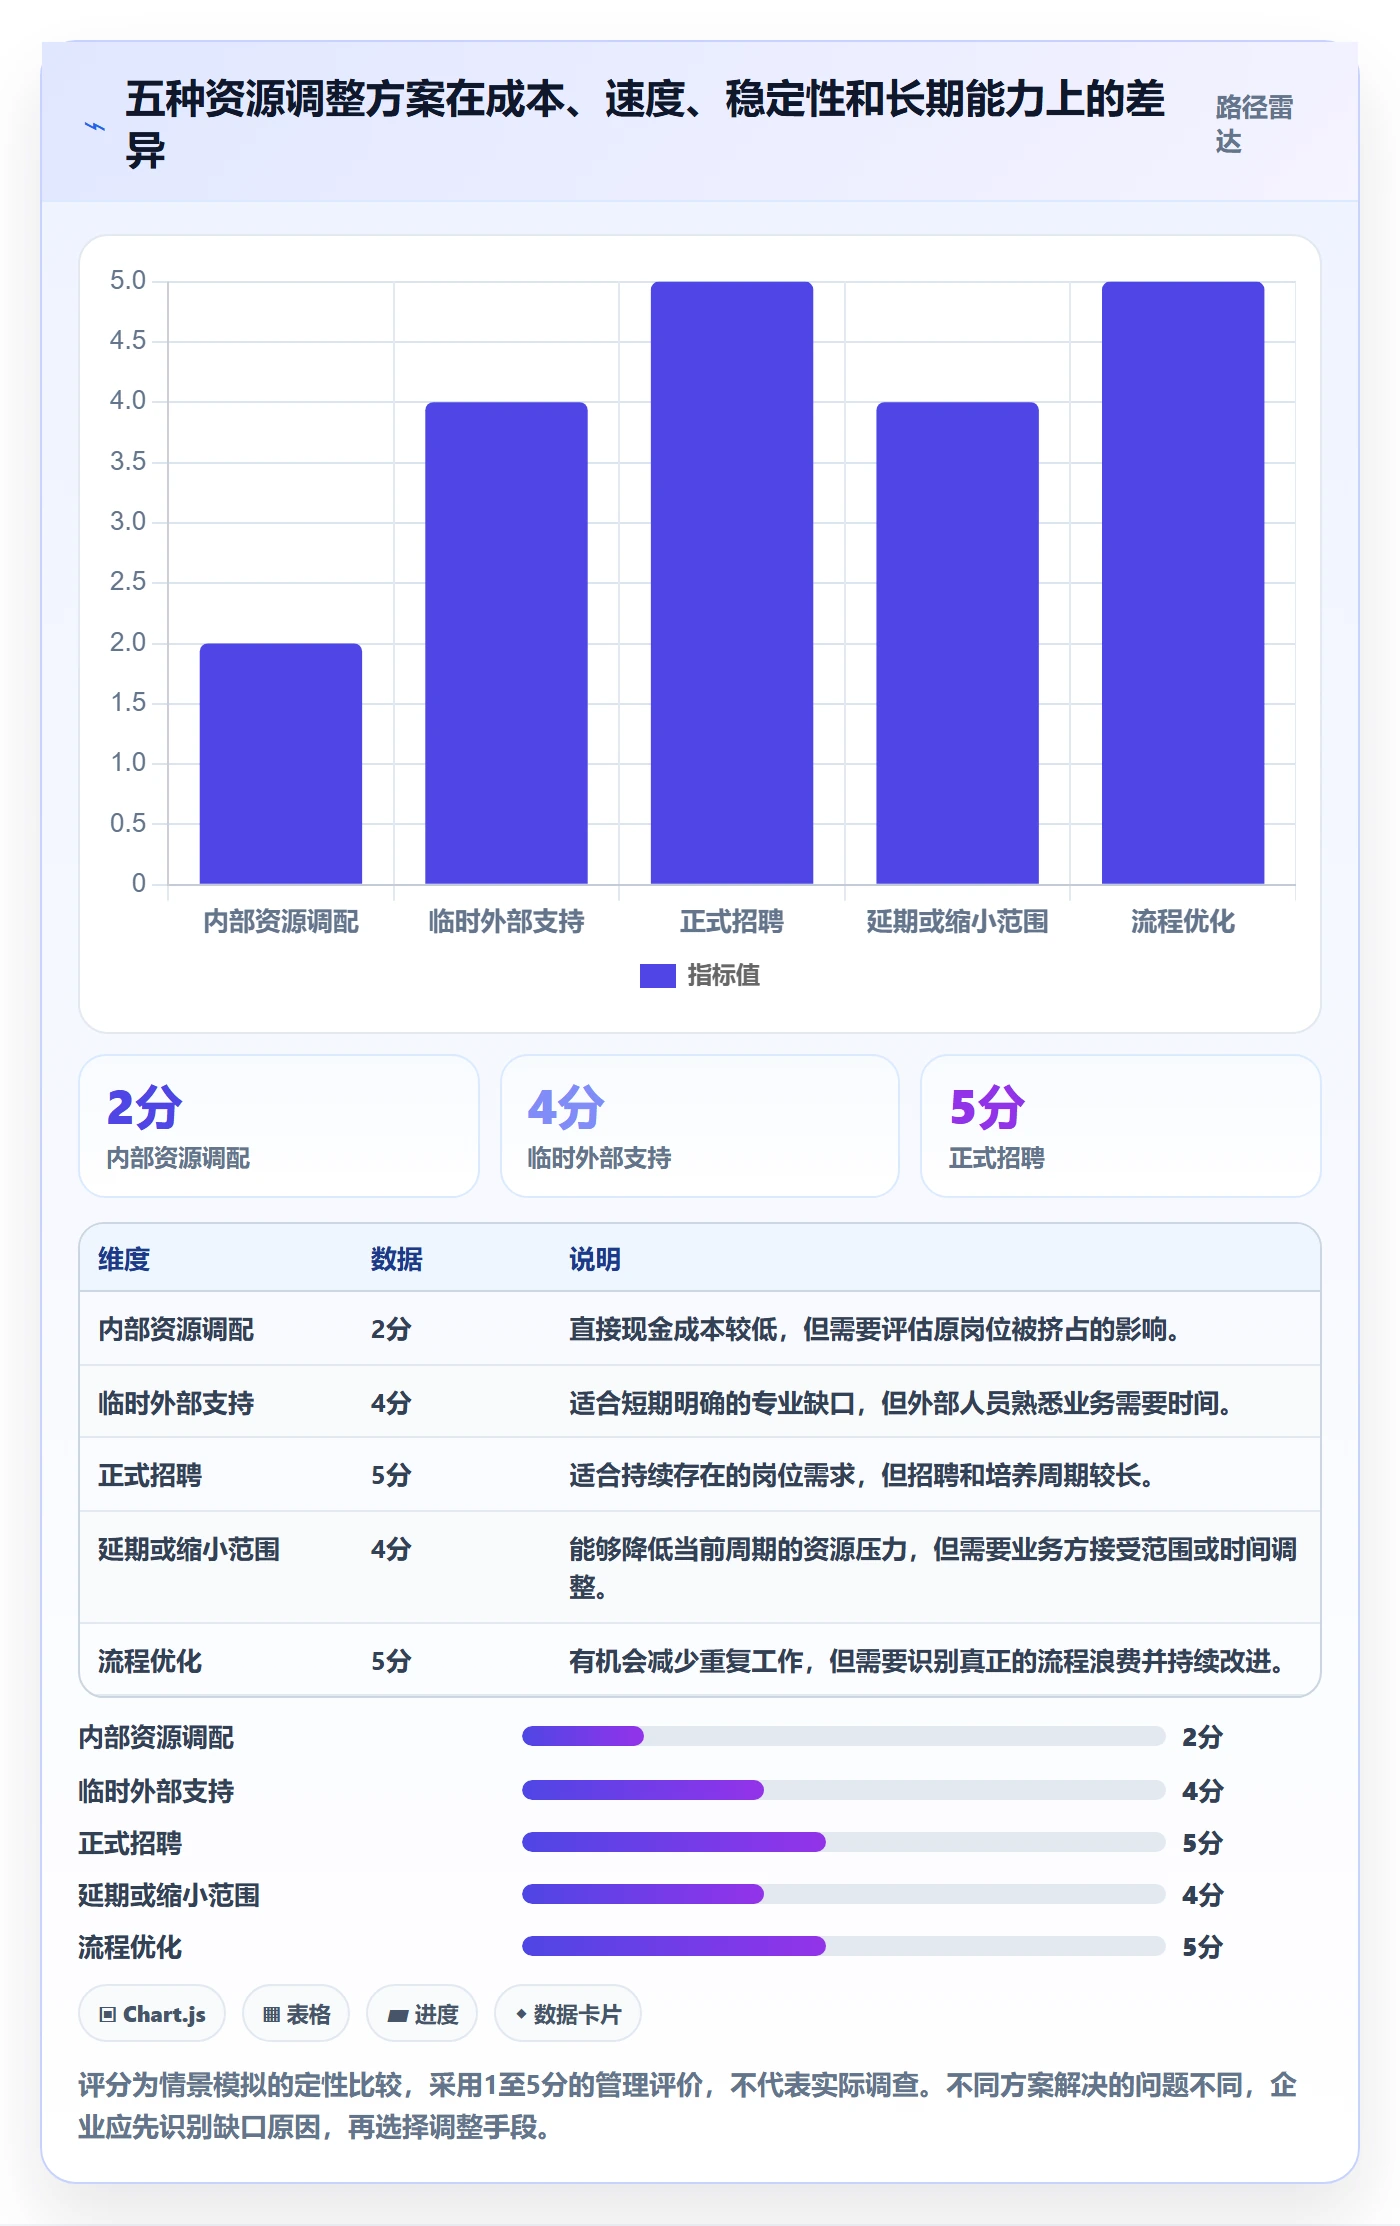Click the description starting 有机会减少重复工作

pyautogui.click(x=927, y=1661)
